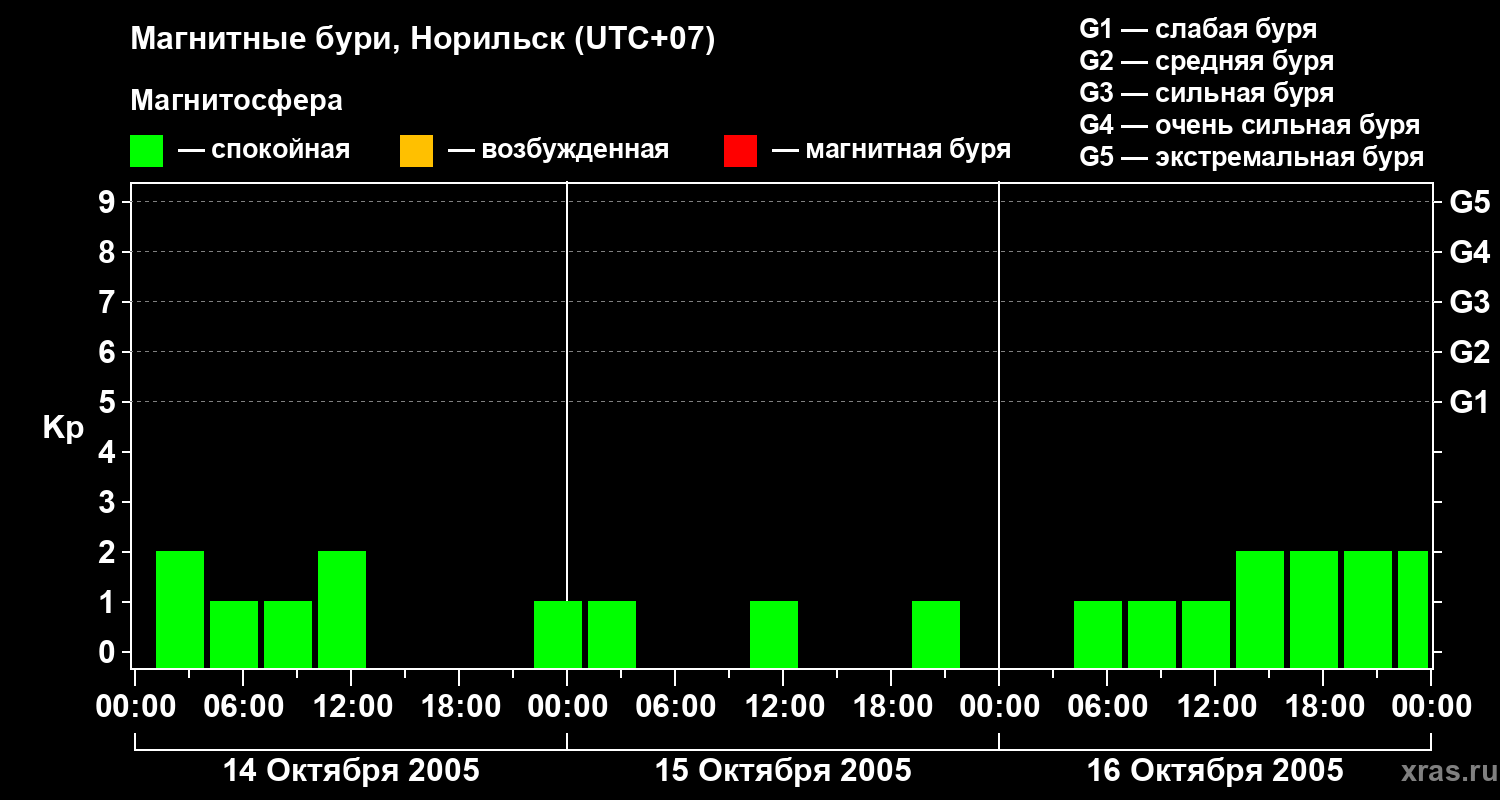
Task: Select the Kp 2 bar just before 18:00, 16 Октября
Action: click(1314, 609)
